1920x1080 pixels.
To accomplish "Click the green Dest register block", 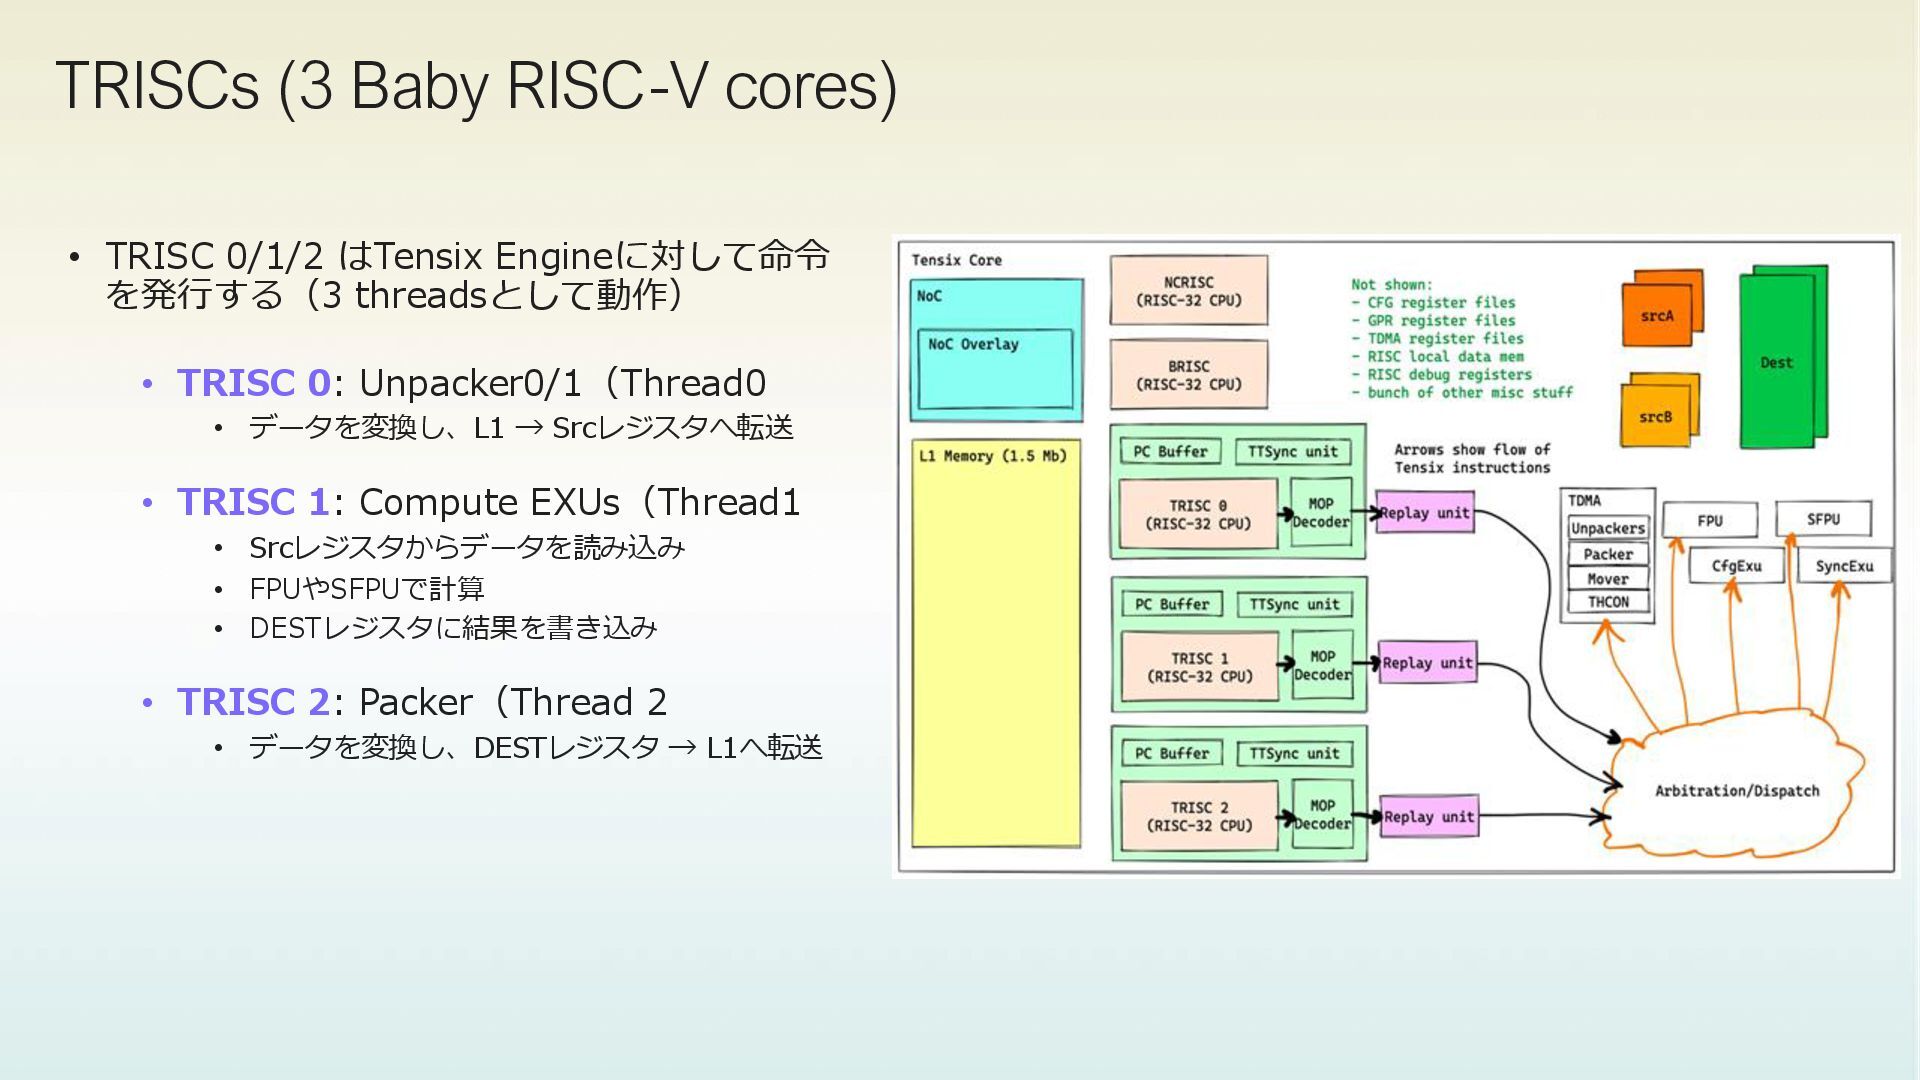I will [1777, 362].
